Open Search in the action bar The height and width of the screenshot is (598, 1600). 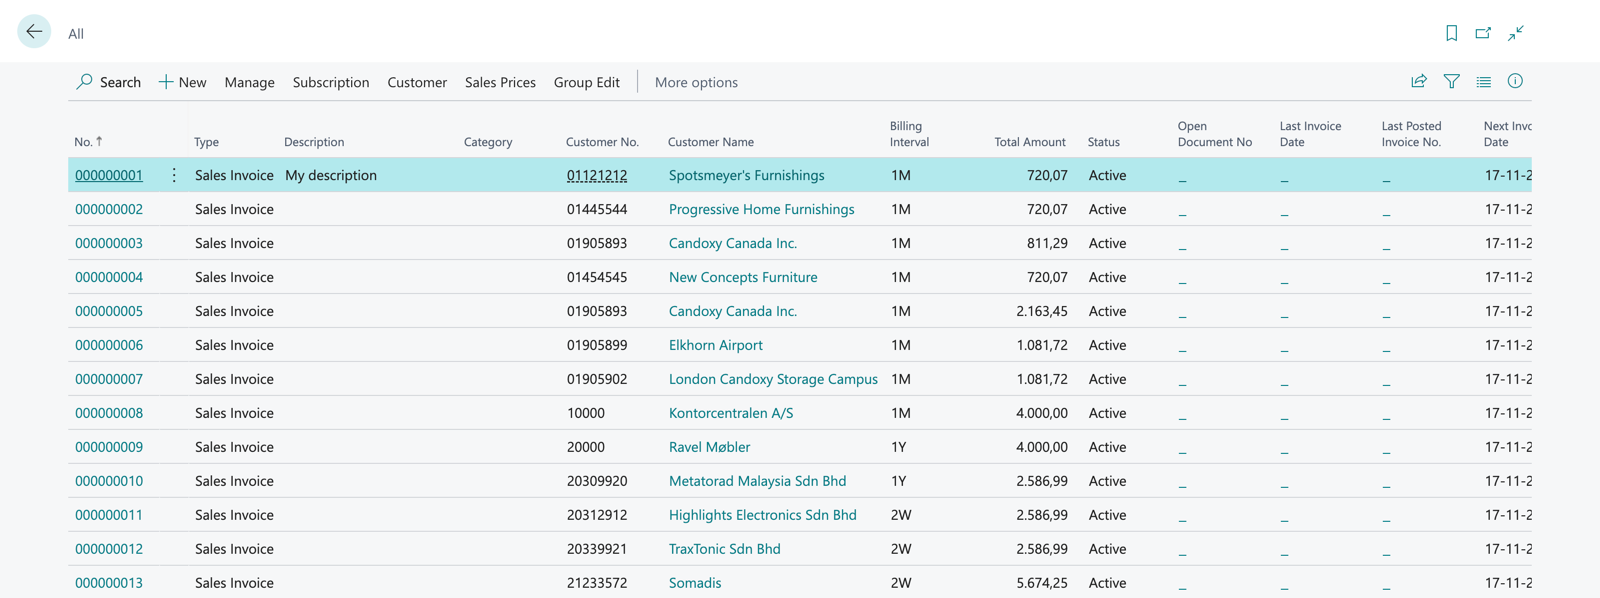108,82
